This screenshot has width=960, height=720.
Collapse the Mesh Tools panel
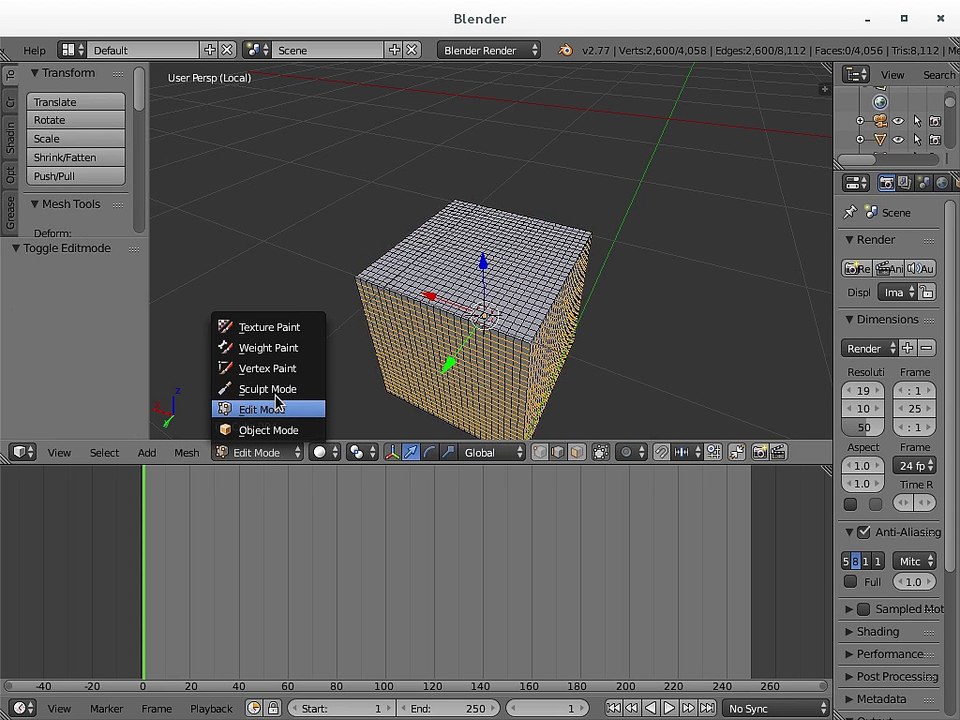[x=35, y=204]
